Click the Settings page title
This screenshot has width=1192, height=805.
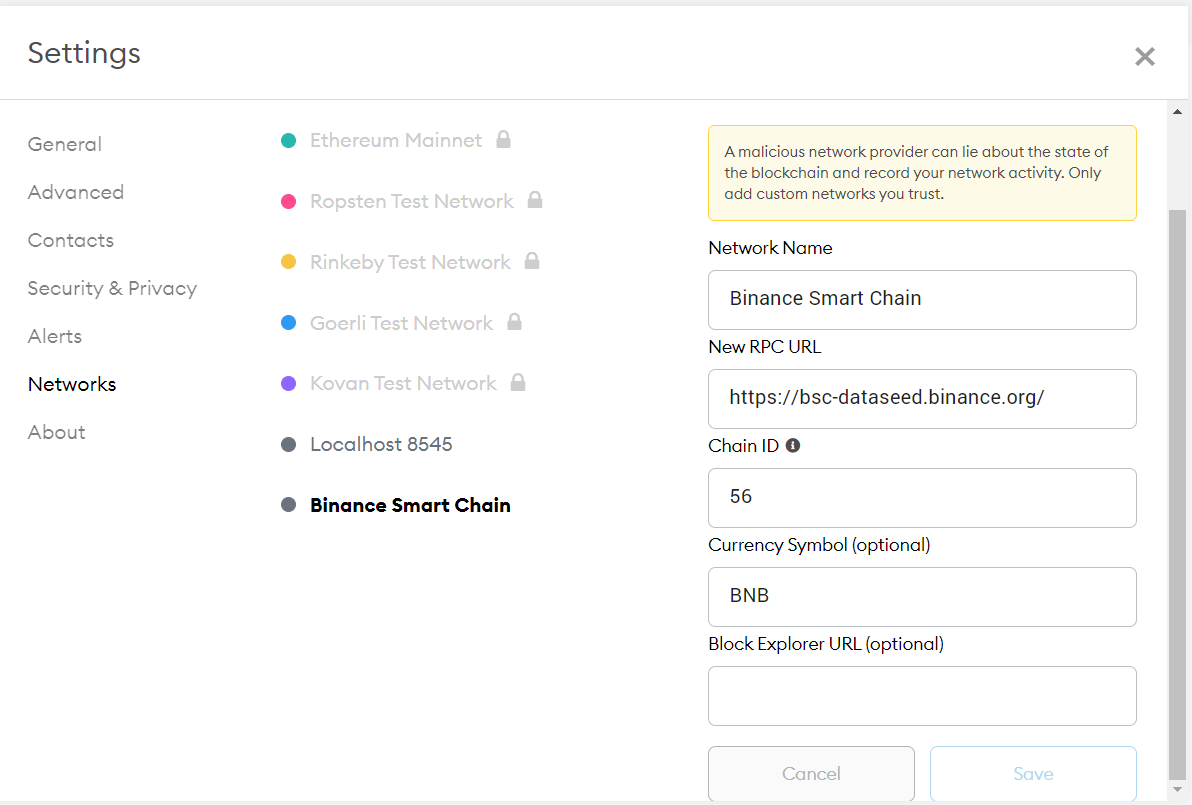pos(84,53)
